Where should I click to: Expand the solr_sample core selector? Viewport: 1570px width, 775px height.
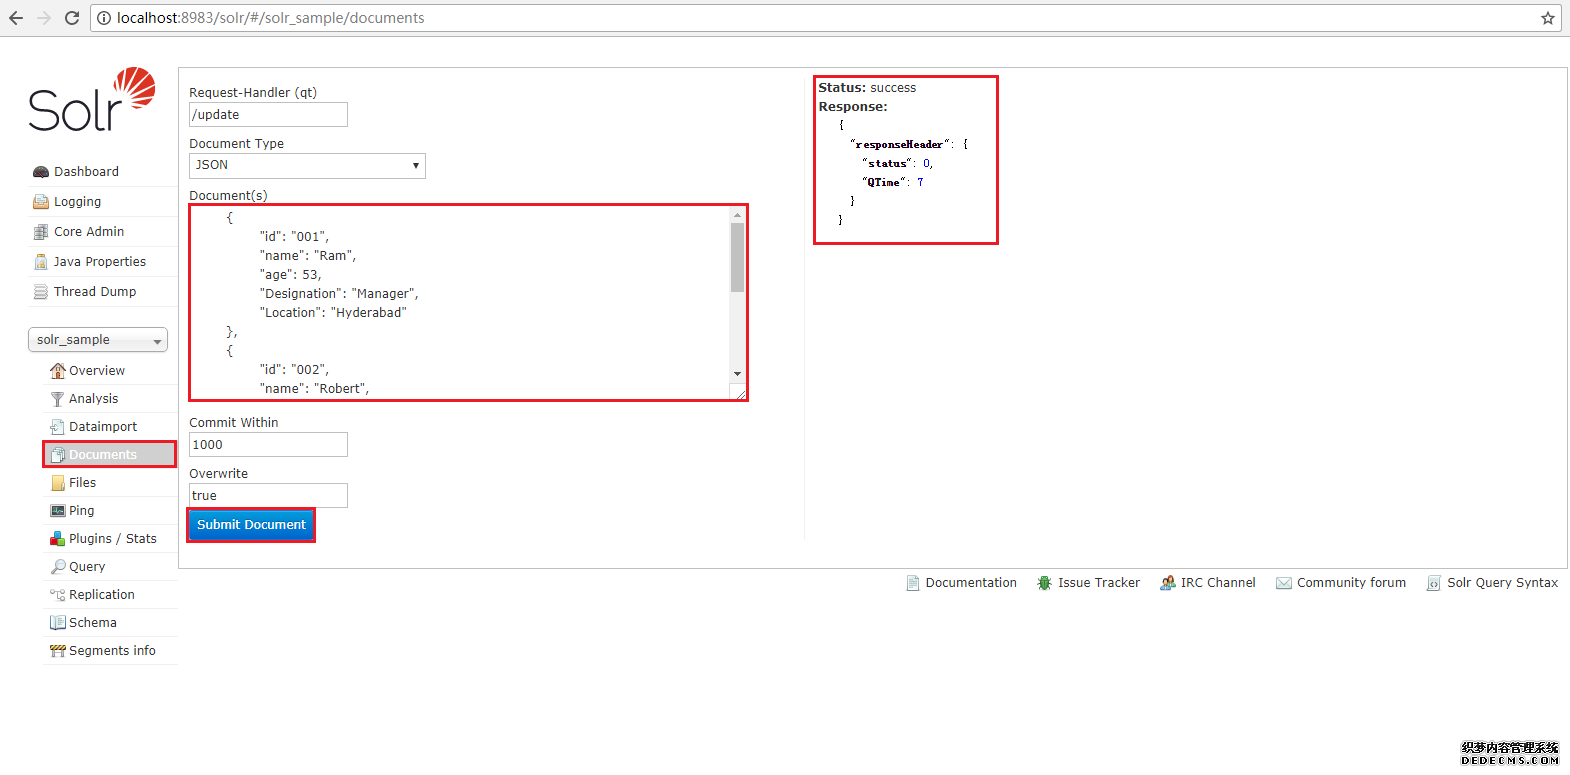tap(98, 340)
